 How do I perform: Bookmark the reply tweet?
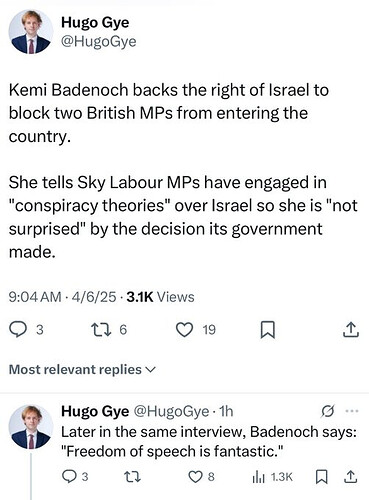321,477
